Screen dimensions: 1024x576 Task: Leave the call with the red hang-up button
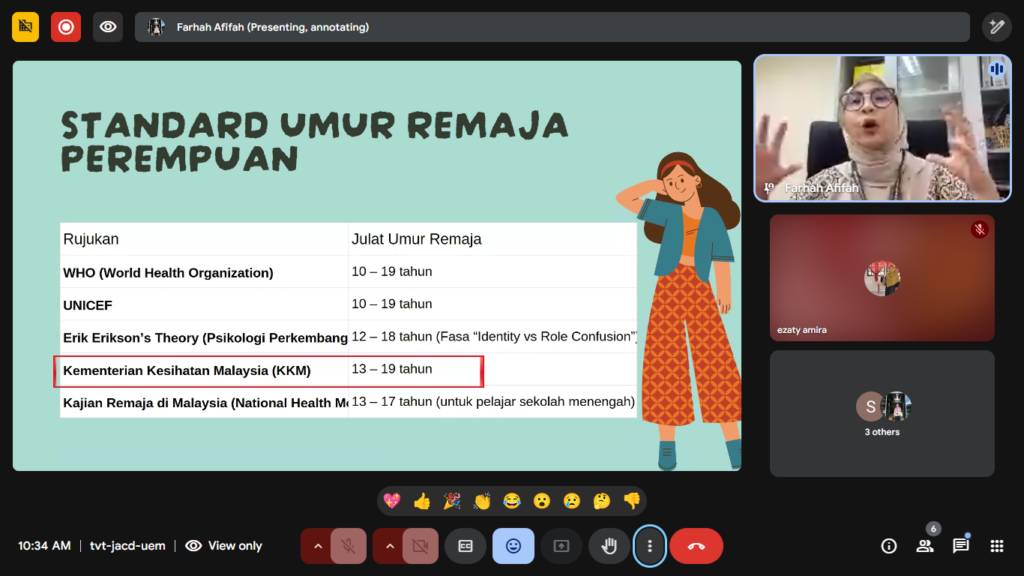click(696, 546)
